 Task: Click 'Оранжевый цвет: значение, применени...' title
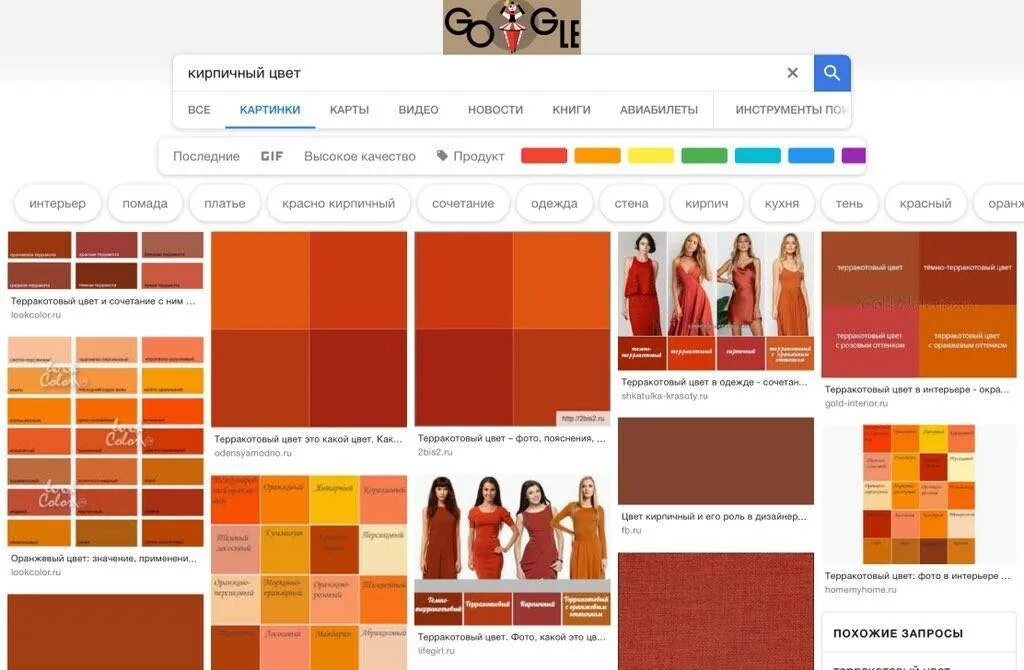point(103,558)
